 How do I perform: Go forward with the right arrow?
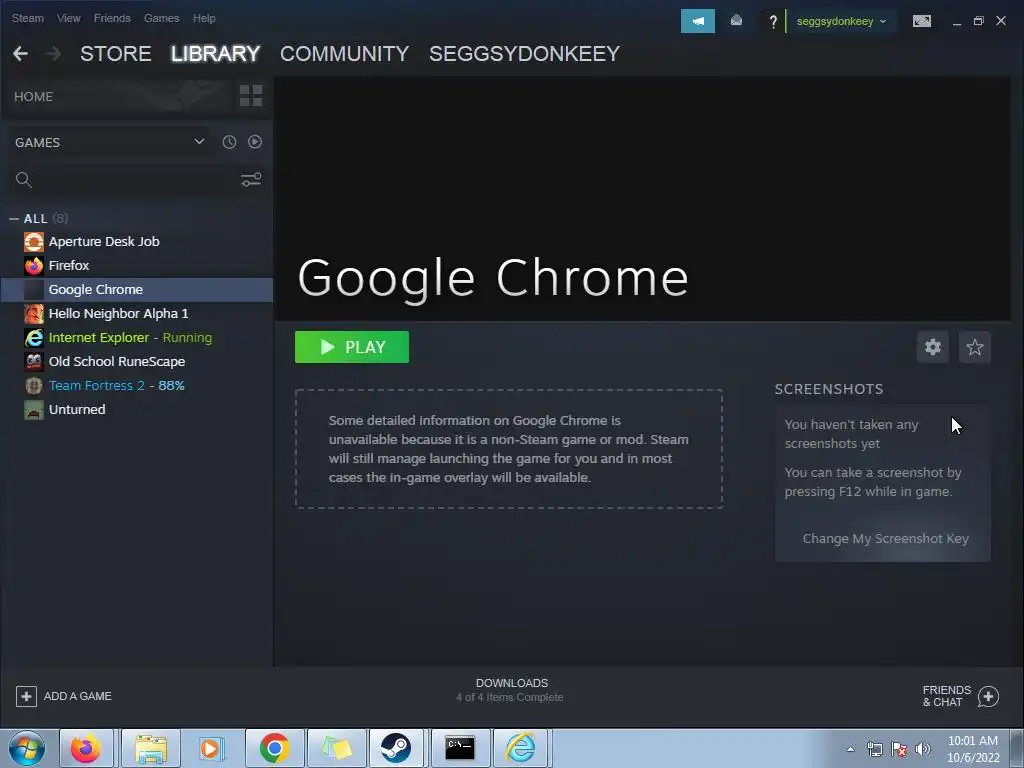[54, 54]
